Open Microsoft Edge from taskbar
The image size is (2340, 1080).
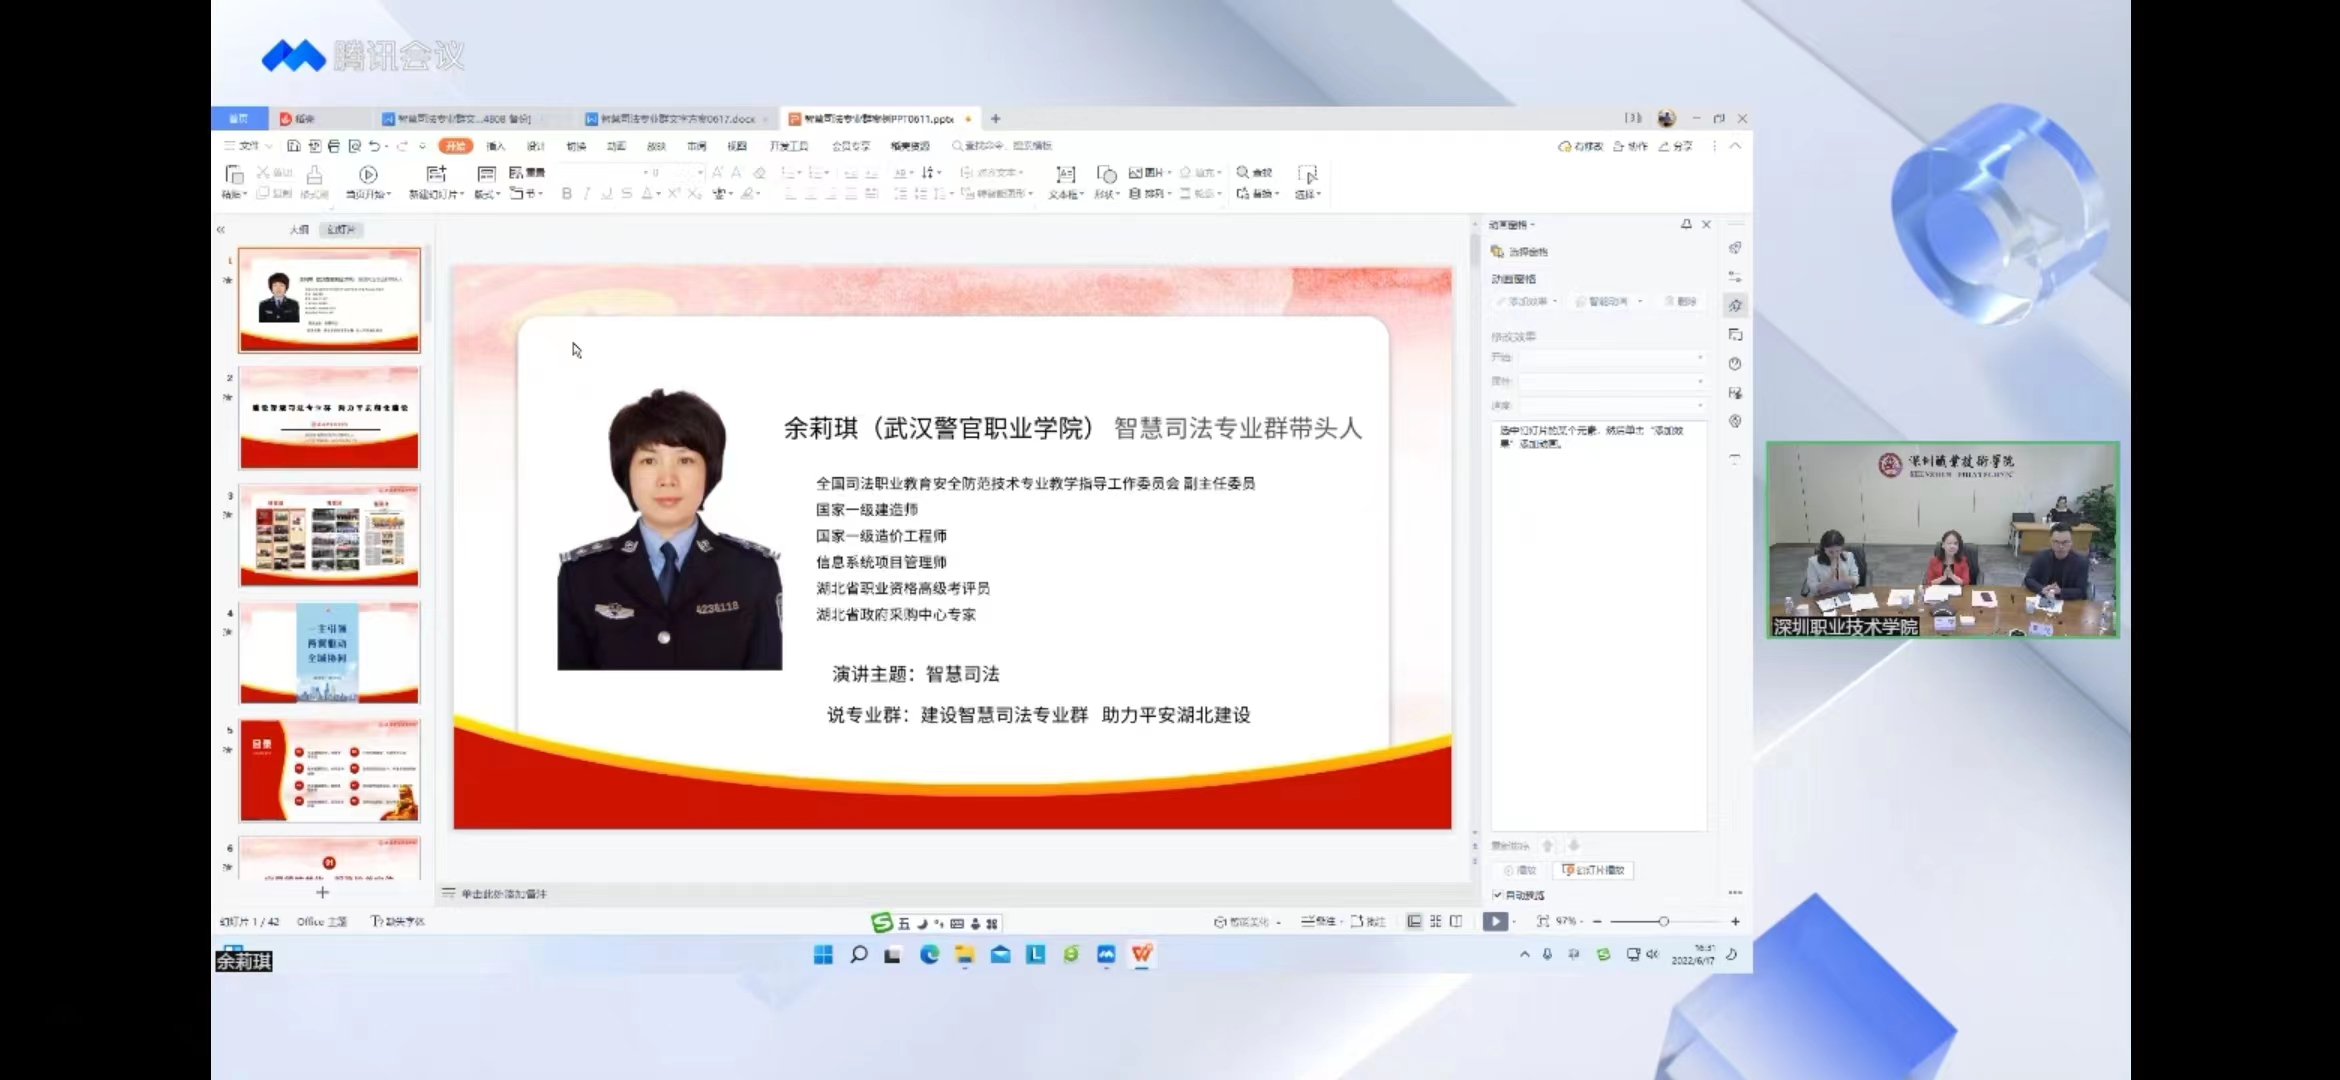929,955
